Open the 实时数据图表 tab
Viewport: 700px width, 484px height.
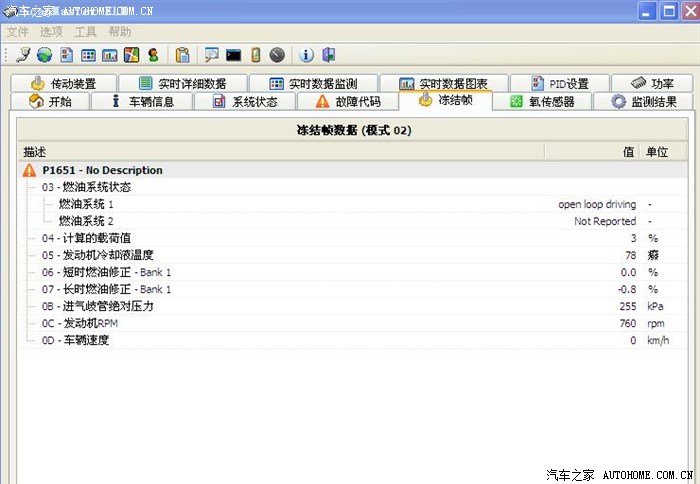click(x=443, y=83)
